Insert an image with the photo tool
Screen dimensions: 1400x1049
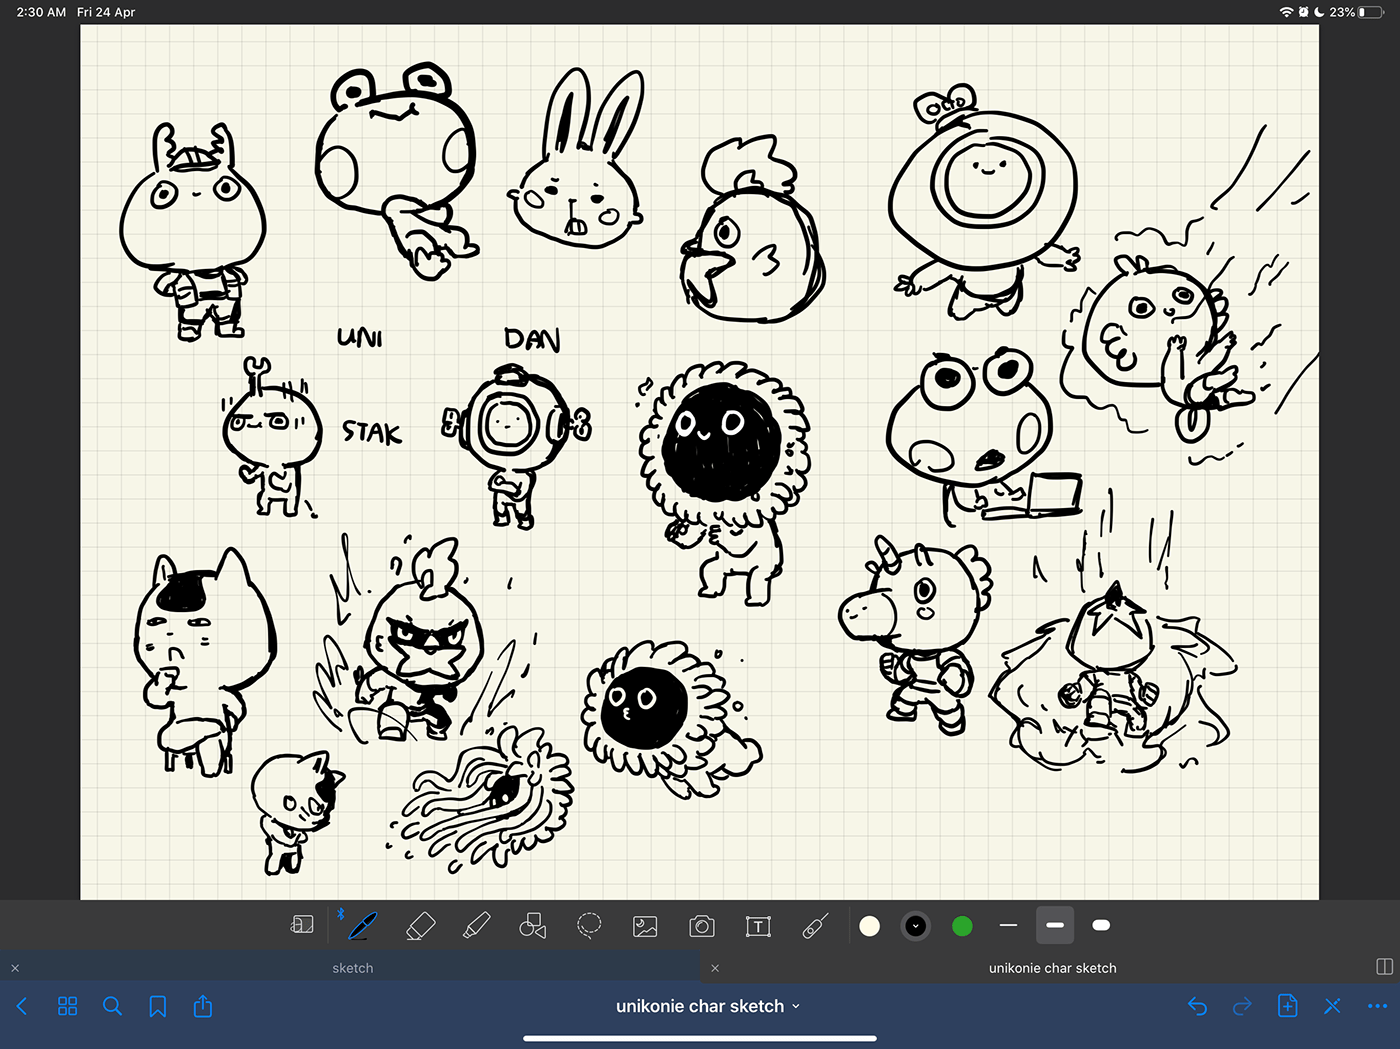pyautogui.click(x=645, y=926)
